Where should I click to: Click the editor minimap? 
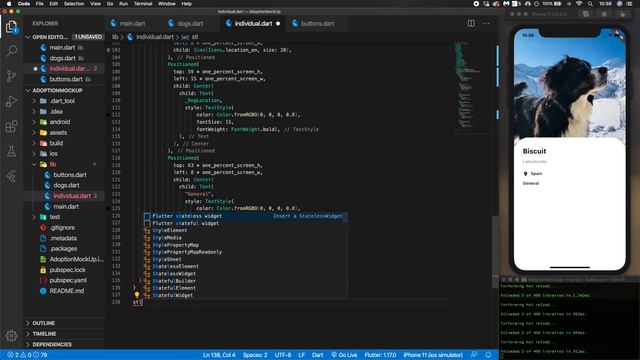(472, 88)
